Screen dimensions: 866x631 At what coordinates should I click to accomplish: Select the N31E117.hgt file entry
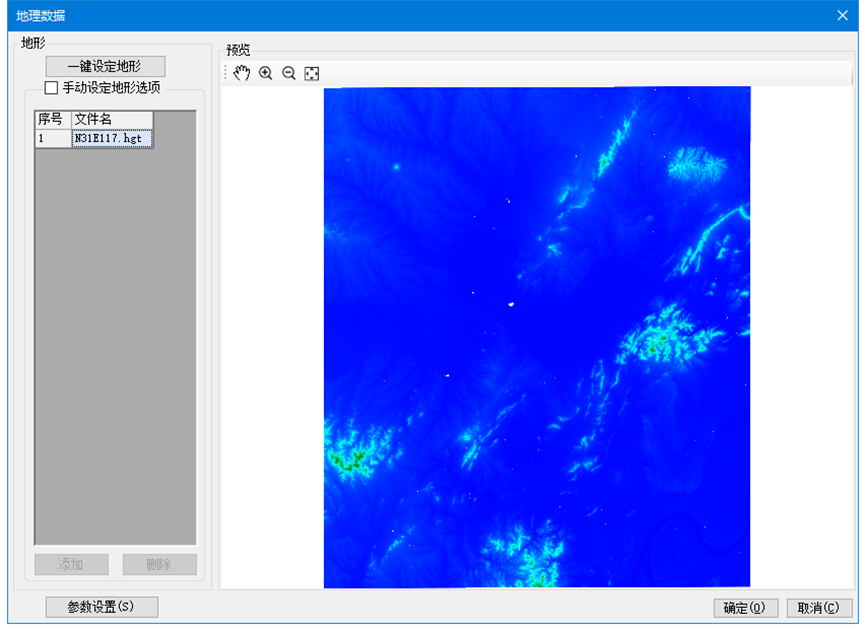point(111,139)
